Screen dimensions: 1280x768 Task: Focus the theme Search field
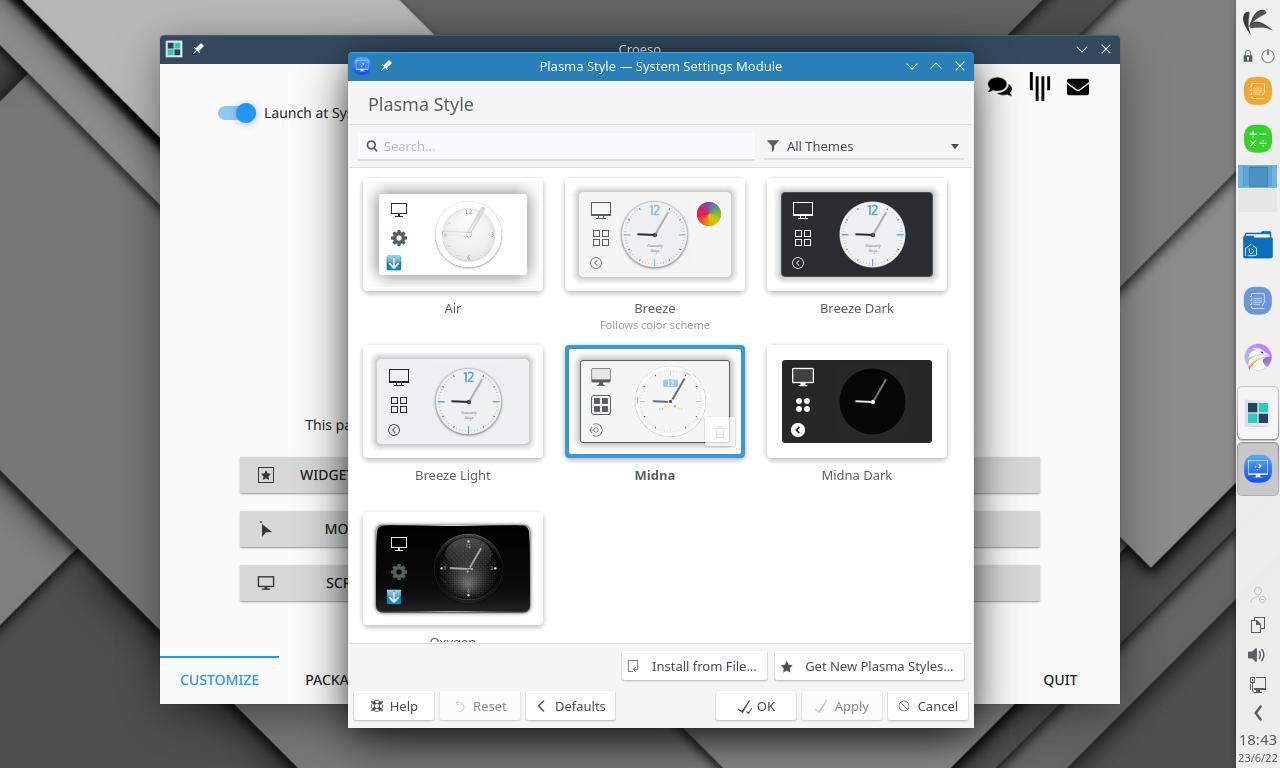pos(556,146)
